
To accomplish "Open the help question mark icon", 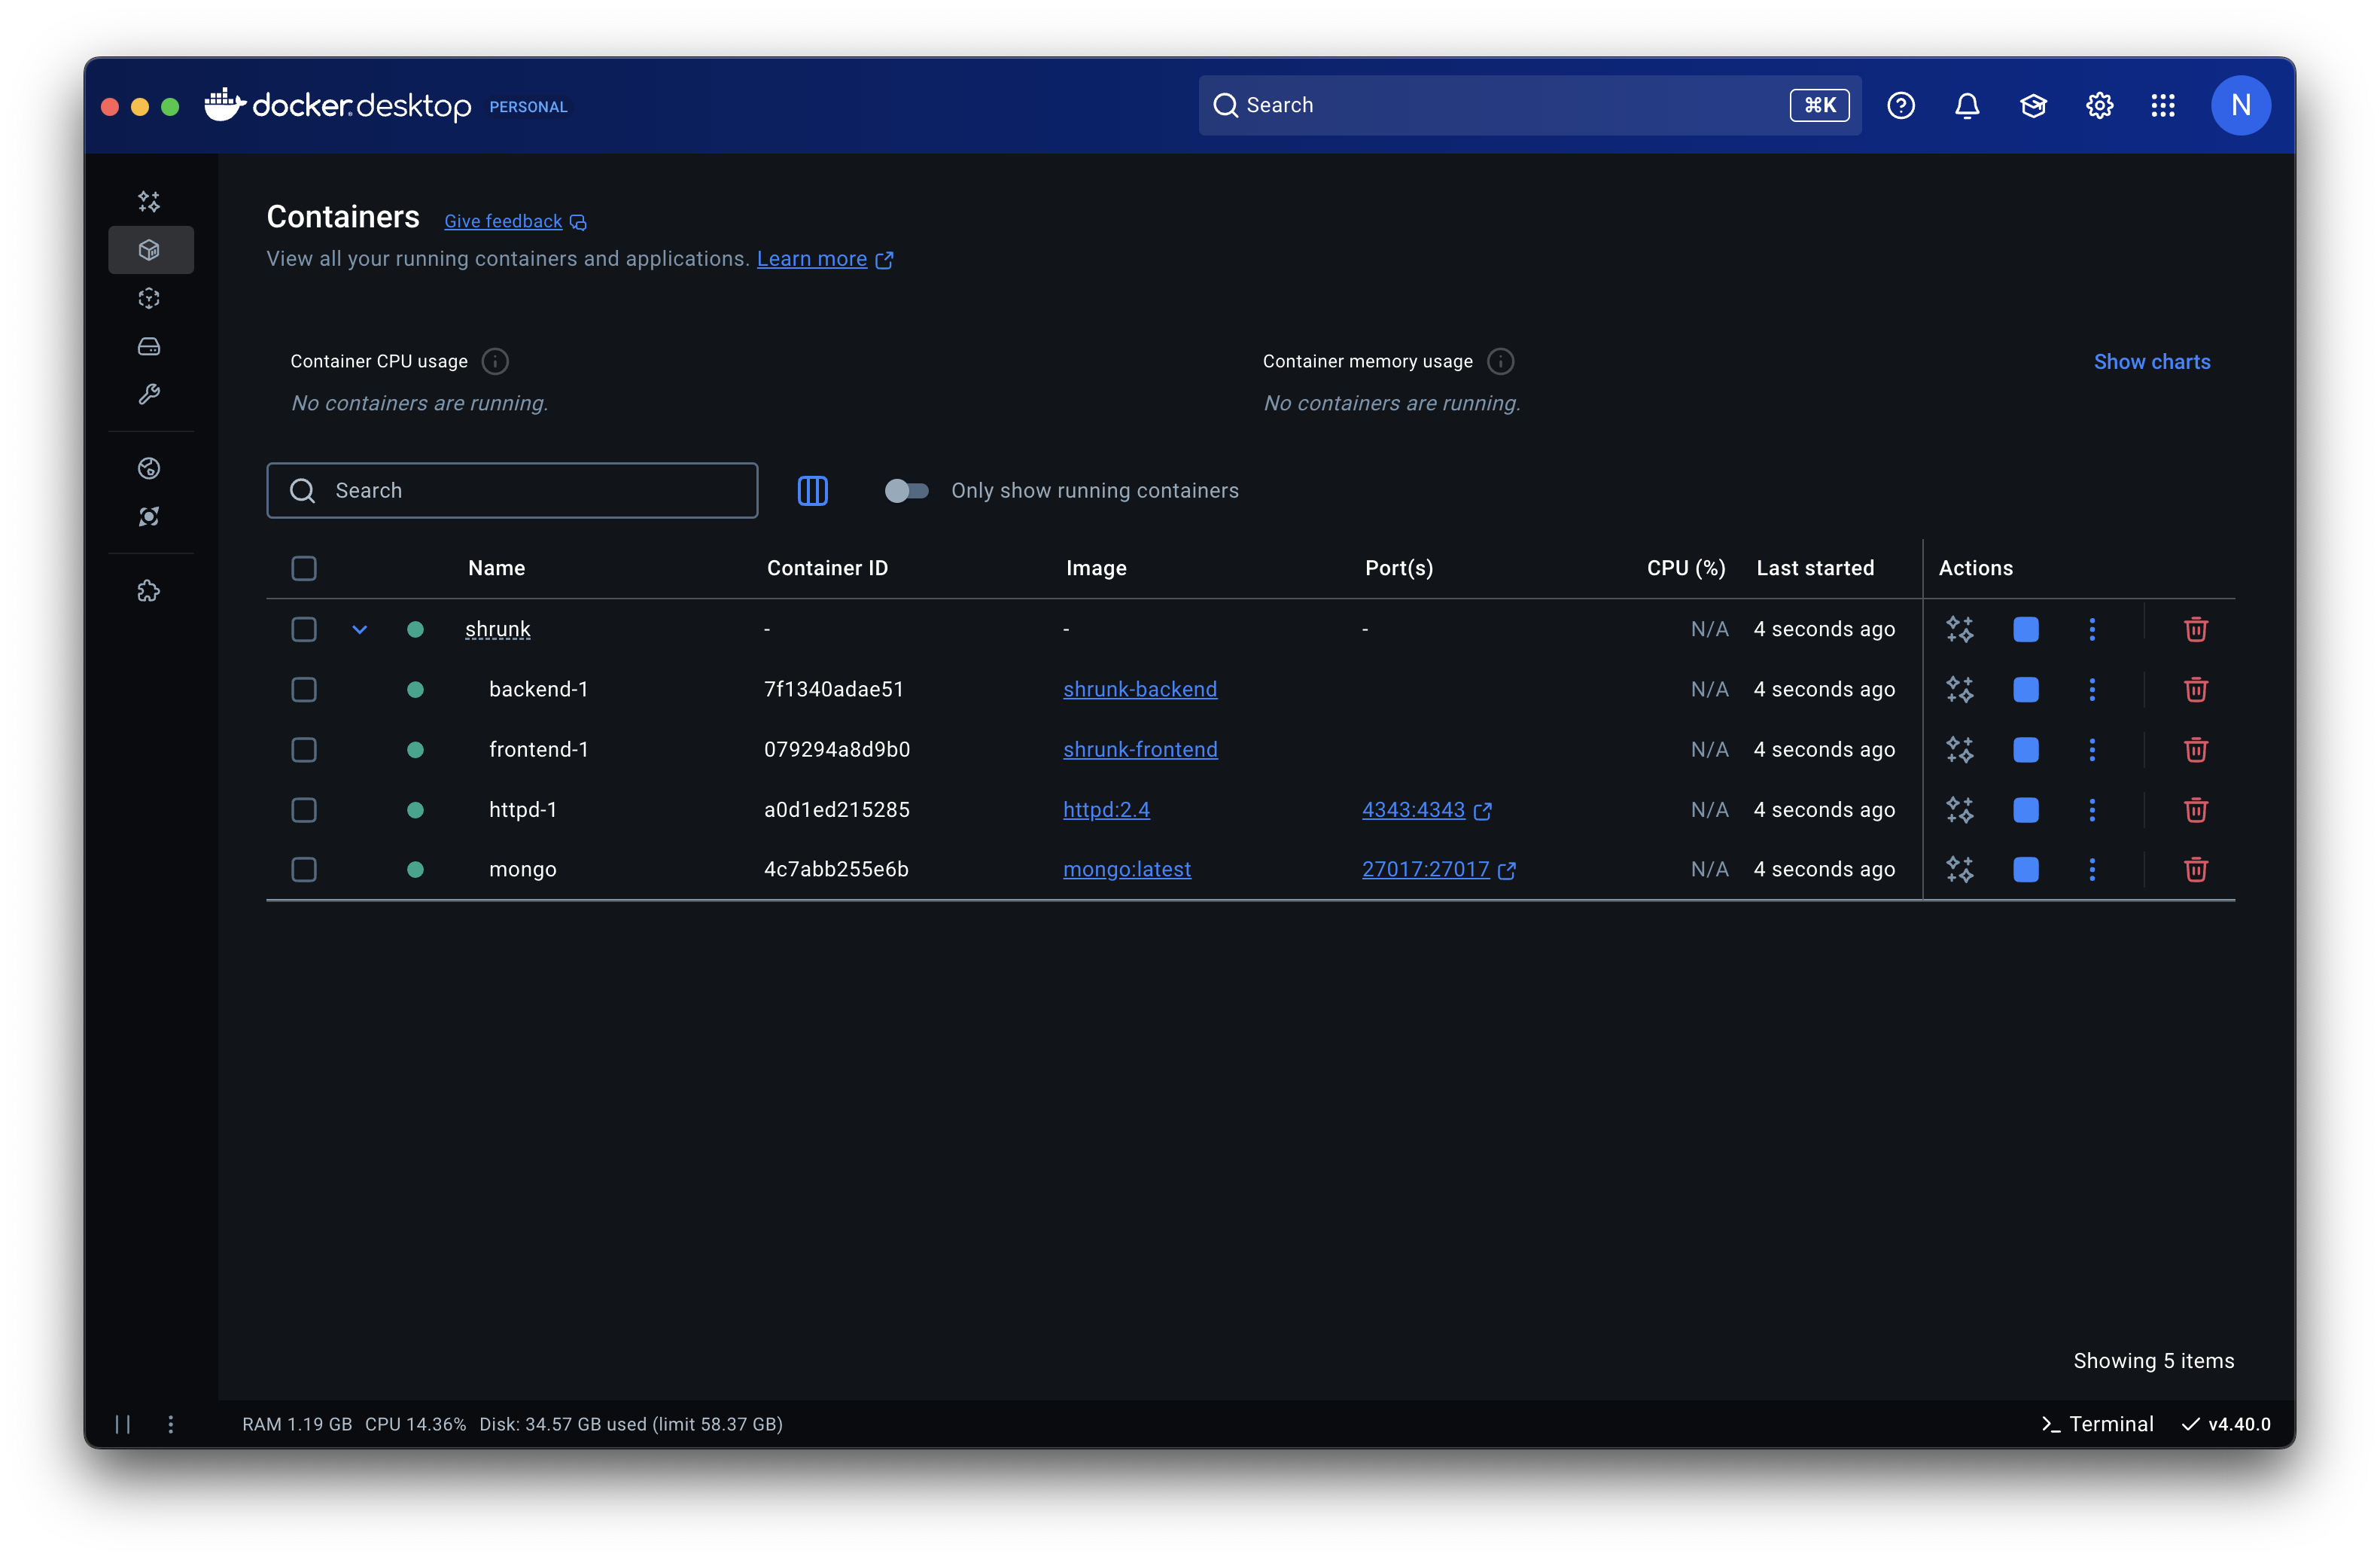I will (x=1901, y=105).
